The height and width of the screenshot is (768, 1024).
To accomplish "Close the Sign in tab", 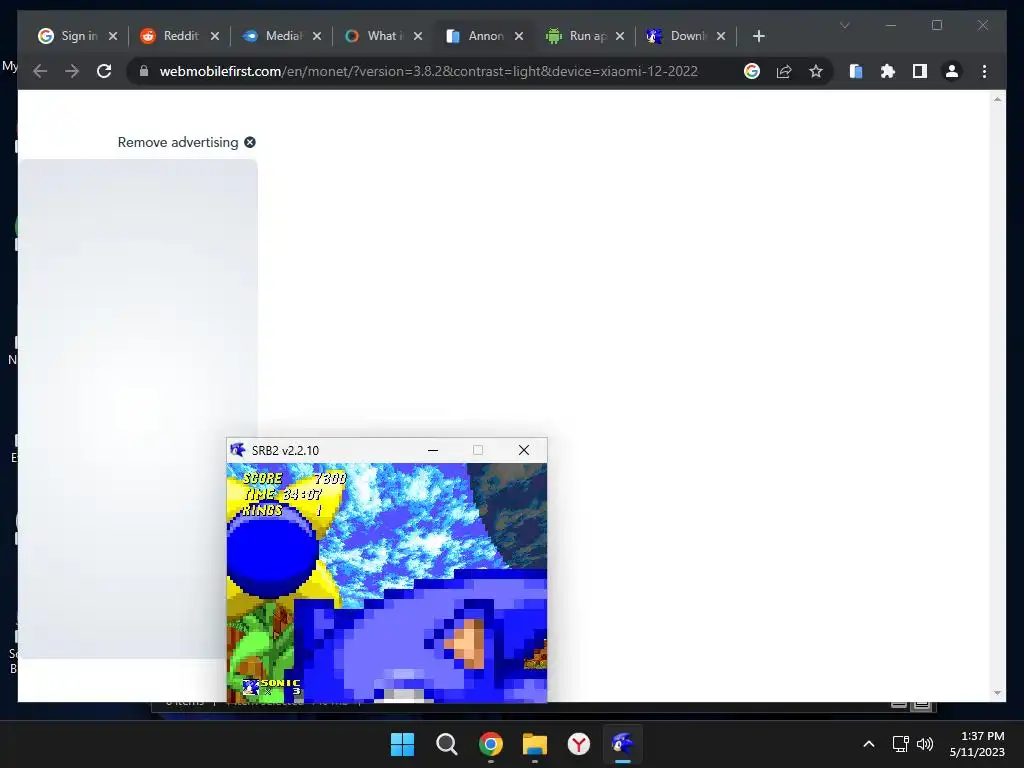I will coord(113,36).
